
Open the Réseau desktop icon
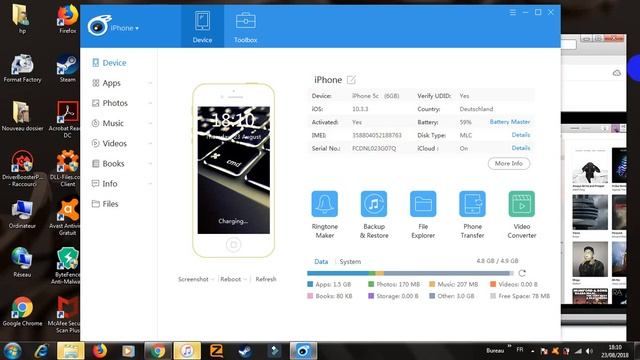(x=22, y=262)
